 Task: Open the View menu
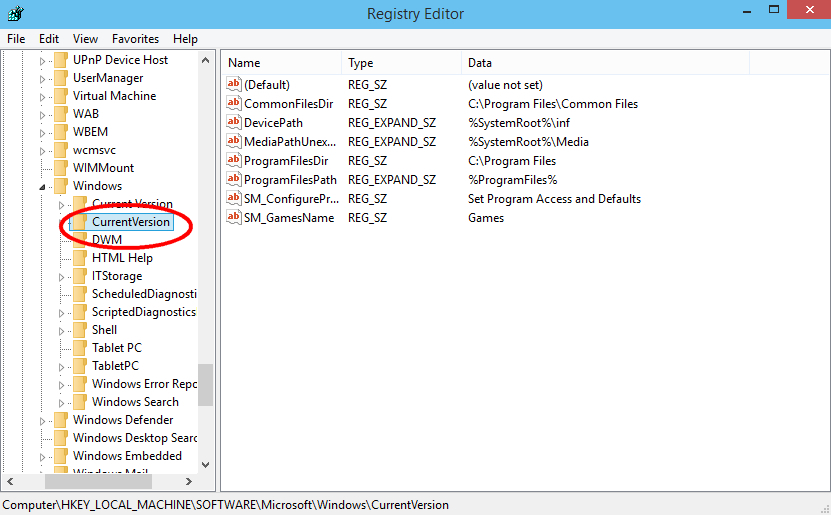point(85,39)
